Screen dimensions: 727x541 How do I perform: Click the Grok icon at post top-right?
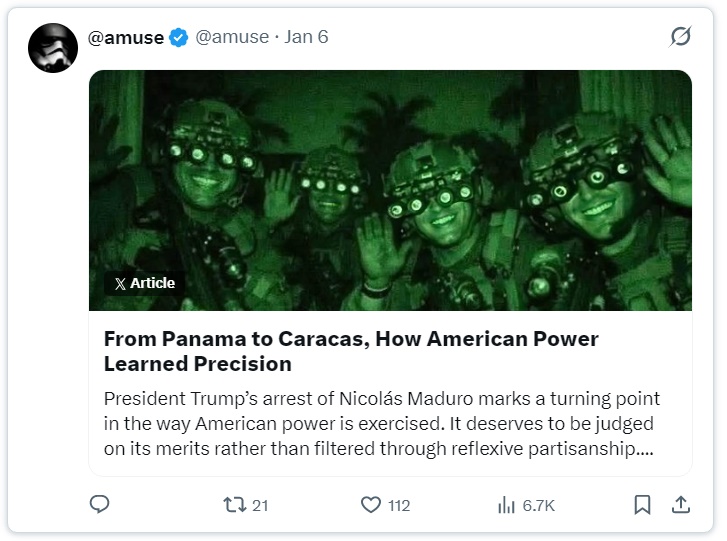coord(680,37)
